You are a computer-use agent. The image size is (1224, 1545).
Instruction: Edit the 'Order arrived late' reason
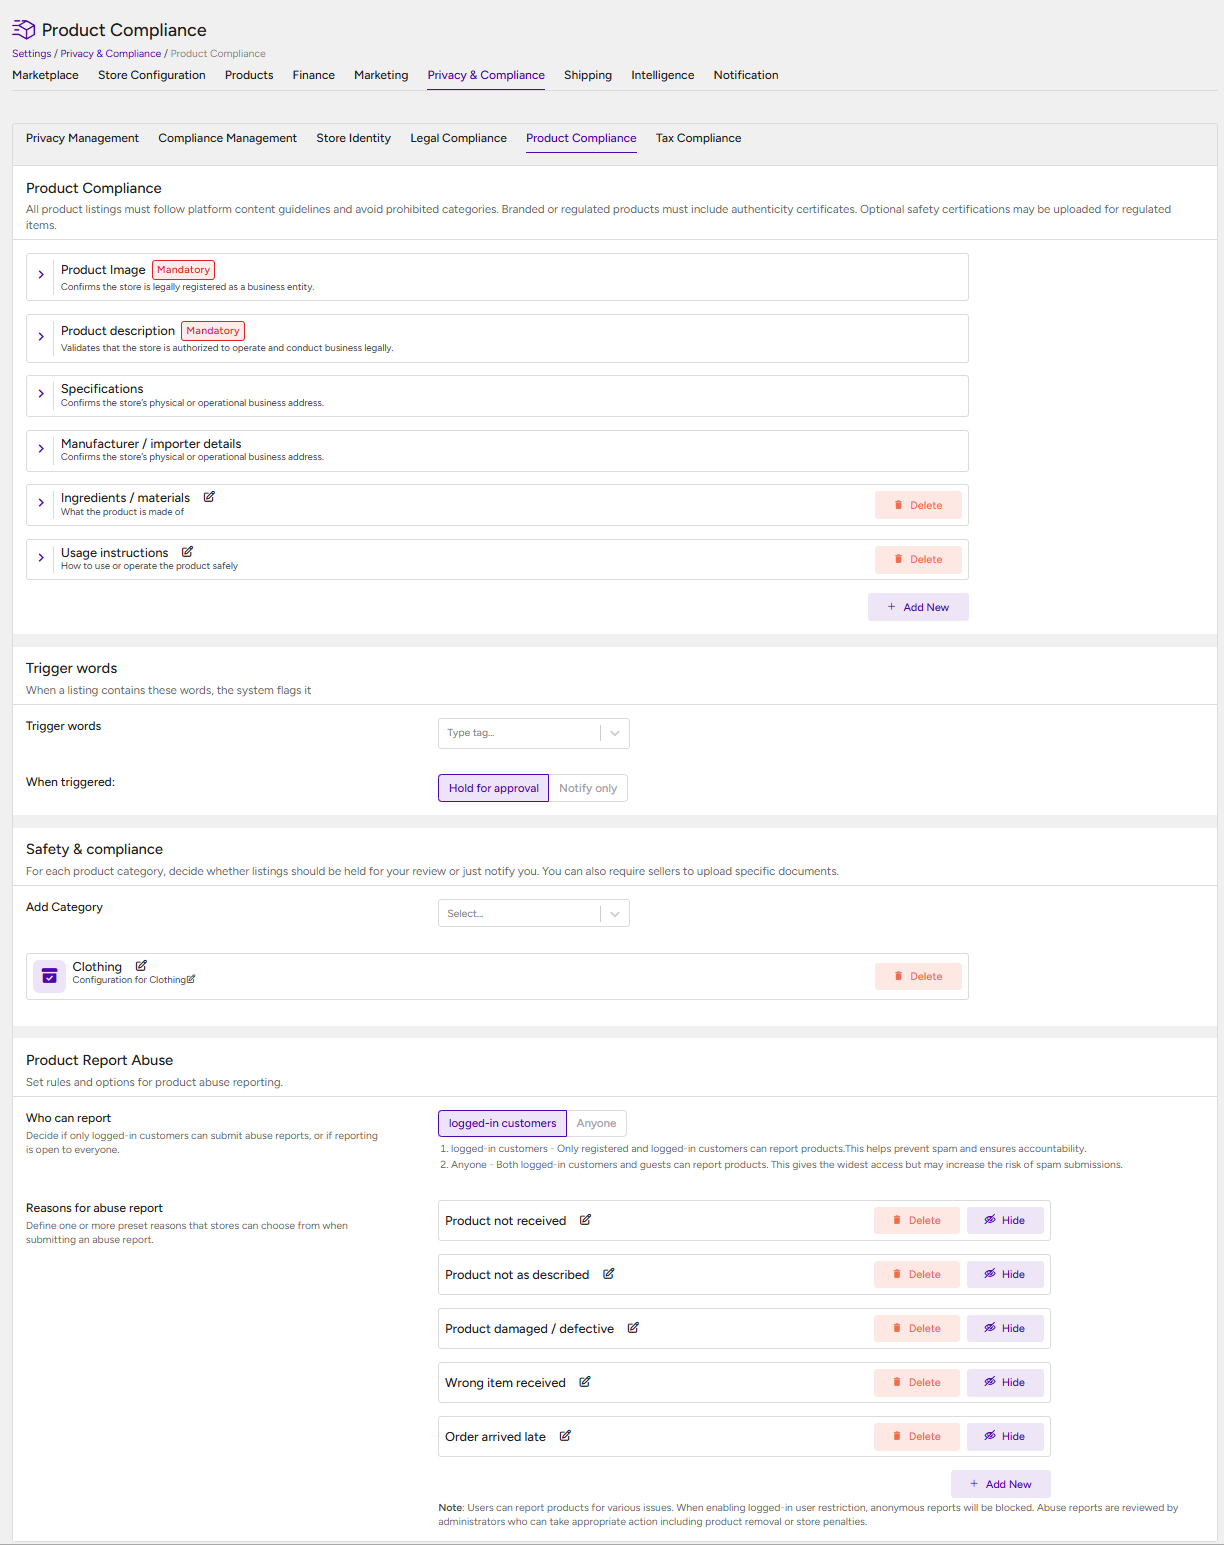pos(565,1436)
